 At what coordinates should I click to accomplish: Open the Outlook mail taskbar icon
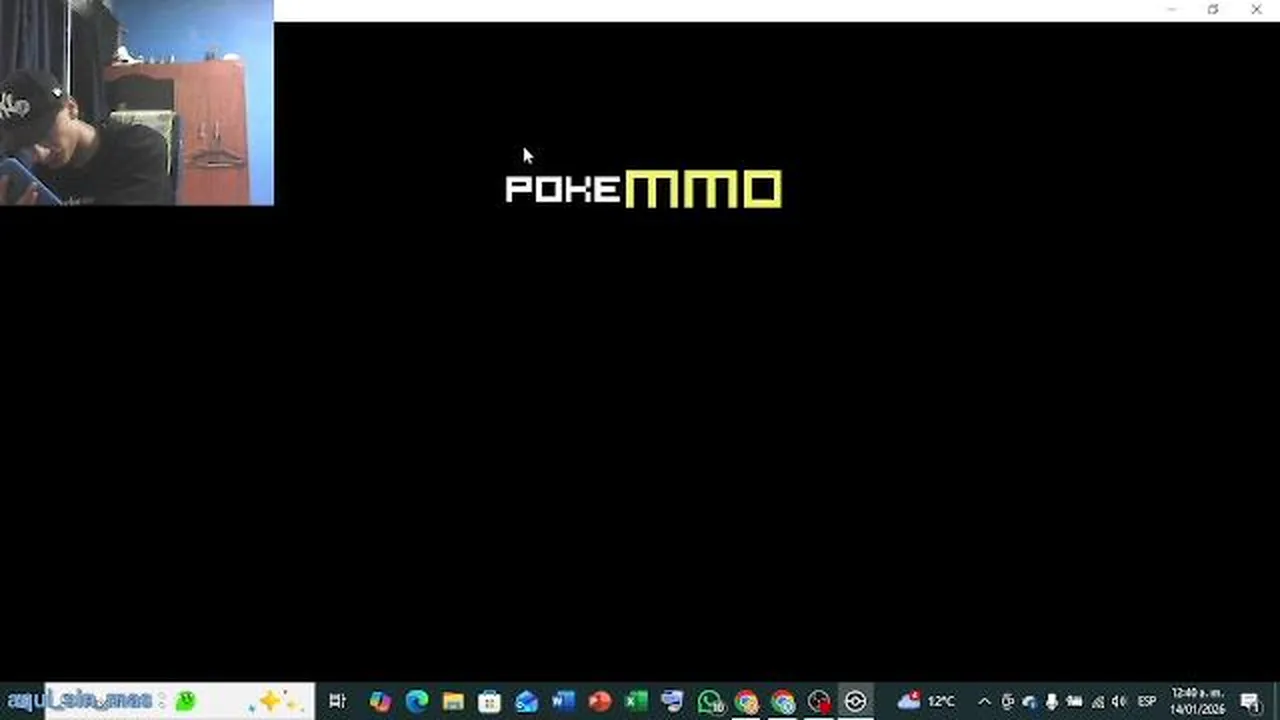pyautogui.click(x=526, y=701)
